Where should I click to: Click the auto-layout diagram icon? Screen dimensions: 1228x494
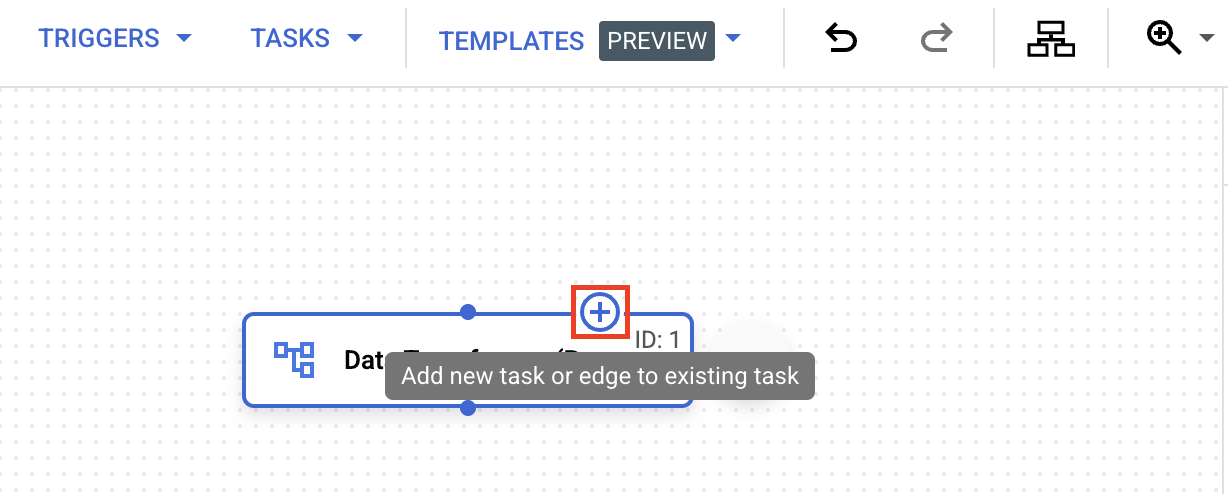click(1051, 40)
